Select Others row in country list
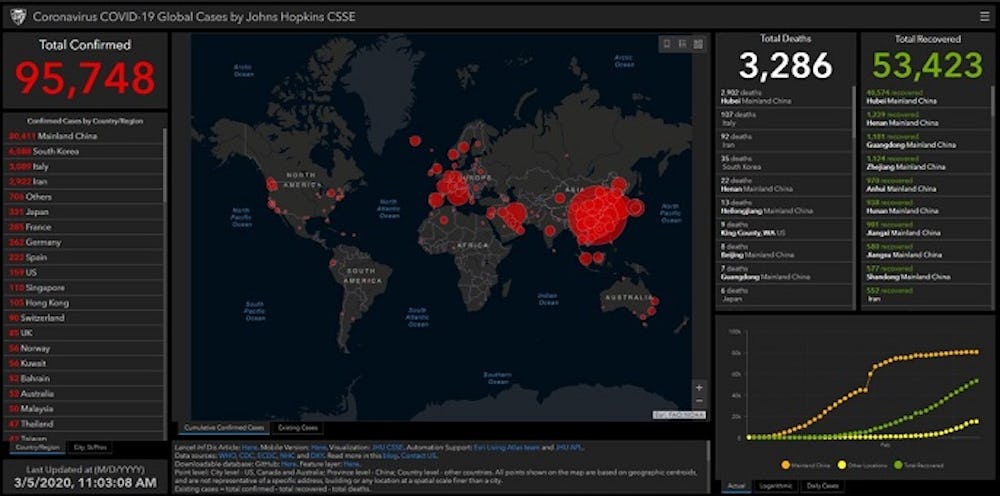Screen dimensions: 1000x496 (x=84, y=197)
